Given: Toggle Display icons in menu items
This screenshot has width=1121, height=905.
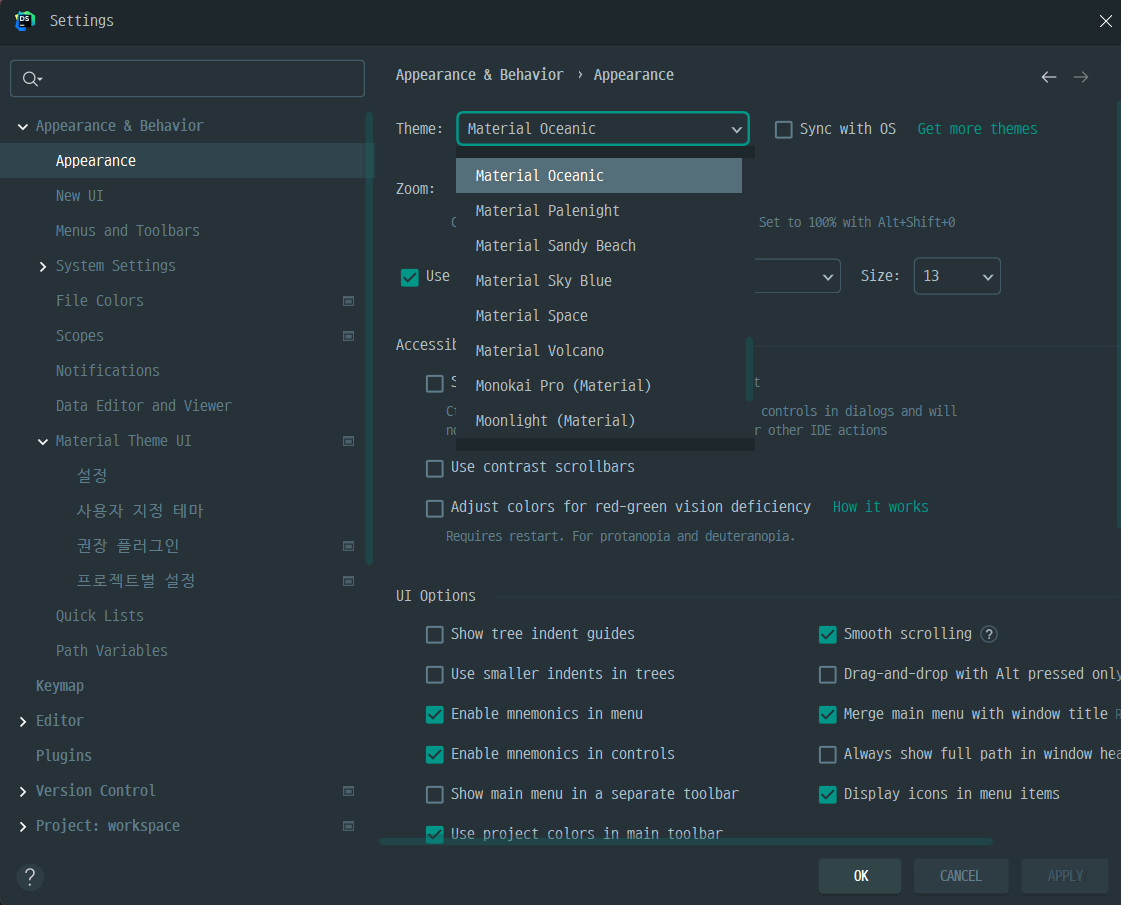Looking at the screenshot, I should click(x=828, y=795).
